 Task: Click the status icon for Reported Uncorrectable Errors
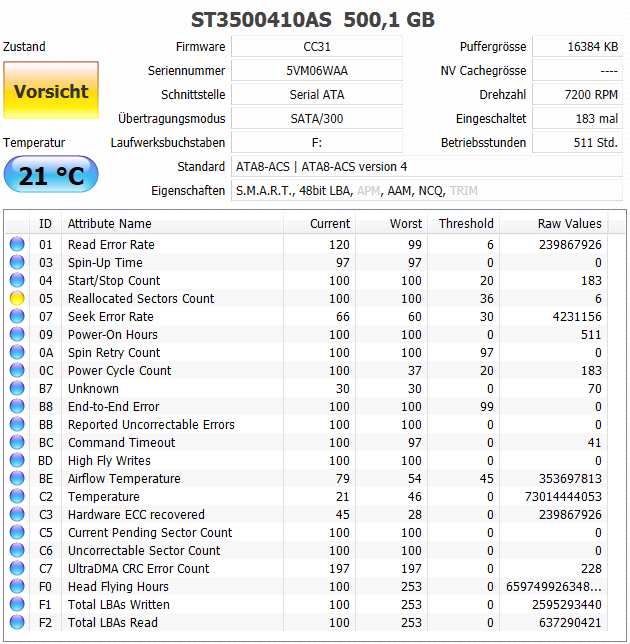tap(17, 425)
